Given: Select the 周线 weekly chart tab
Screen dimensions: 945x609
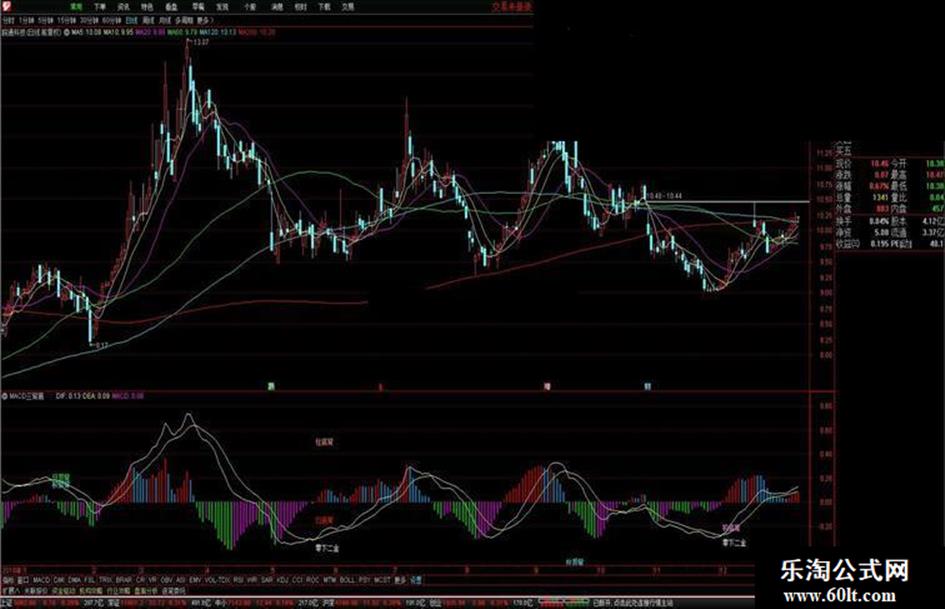Looking at the screenshot, I should 148,21.
